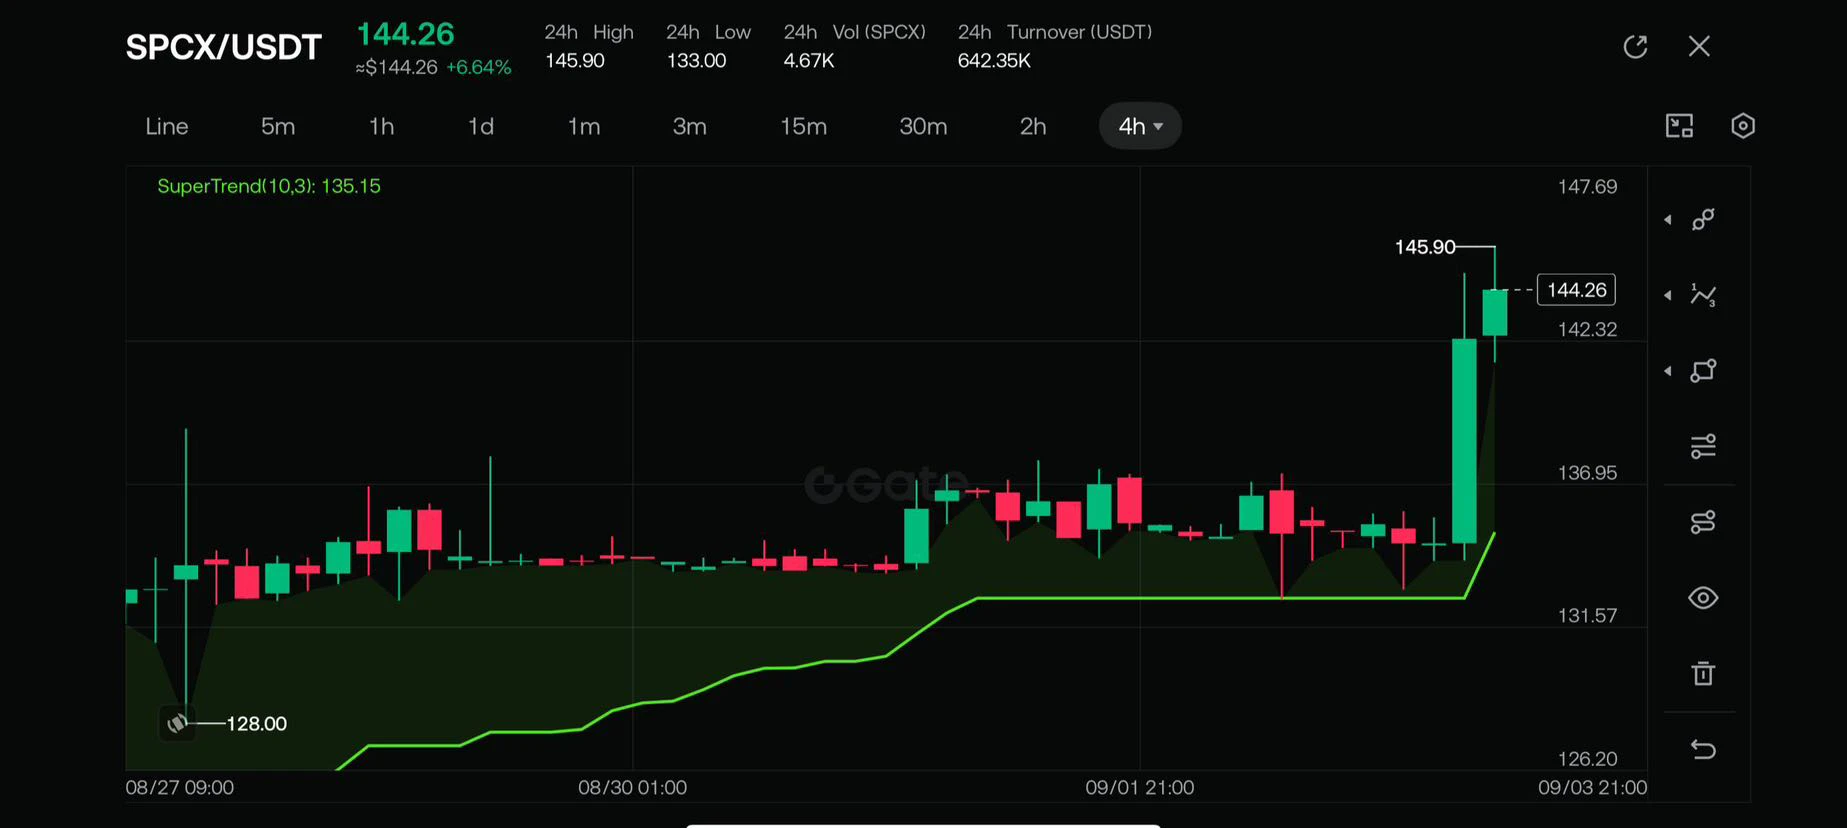Click the 09/01 21:00 time axis label
1847x828 pixels.
(x=1140, y=788)
